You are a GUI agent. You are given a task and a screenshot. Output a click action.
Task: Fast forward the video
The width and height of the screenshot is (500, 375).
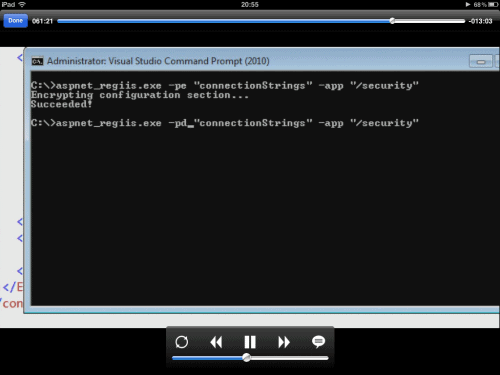[284, 342]
